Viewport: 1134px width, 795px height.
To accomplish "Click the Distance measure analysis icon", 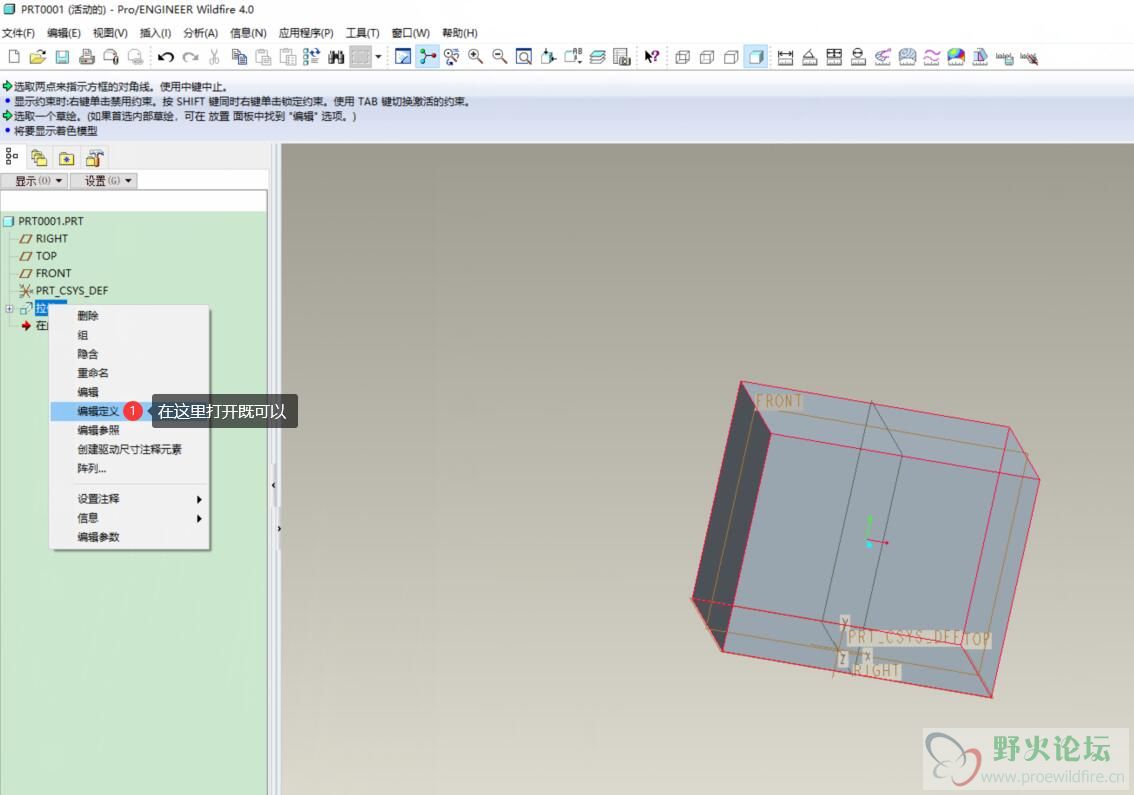I will [785, 56].
